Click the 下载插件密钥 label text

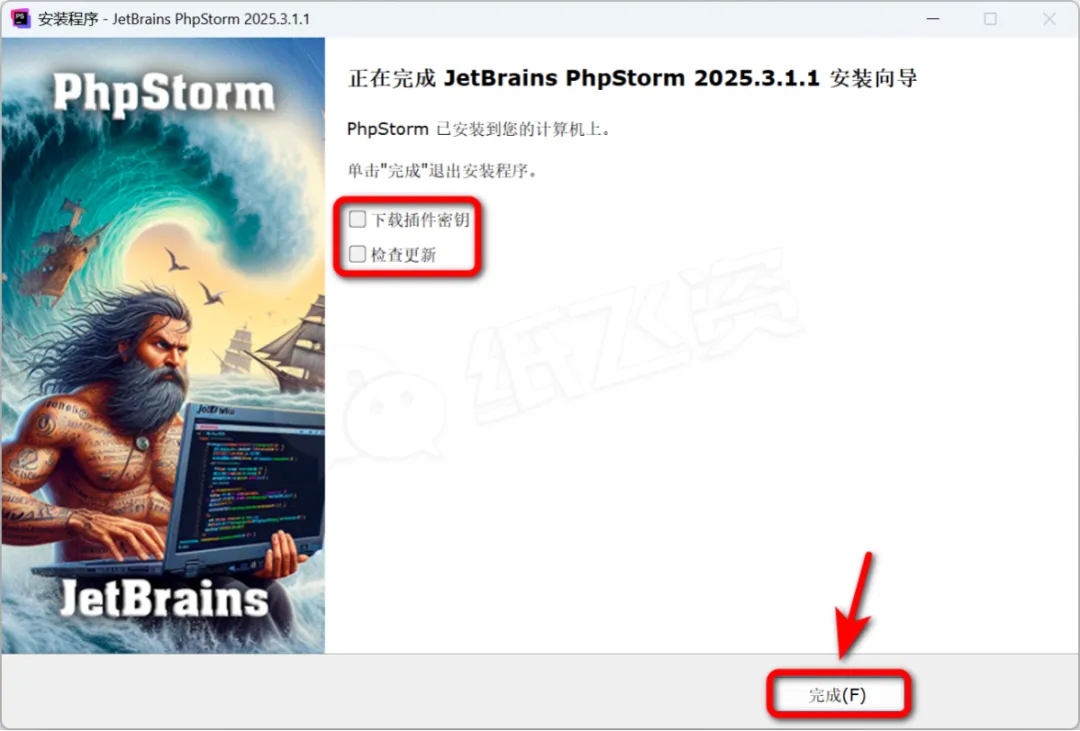pos(420,220)
